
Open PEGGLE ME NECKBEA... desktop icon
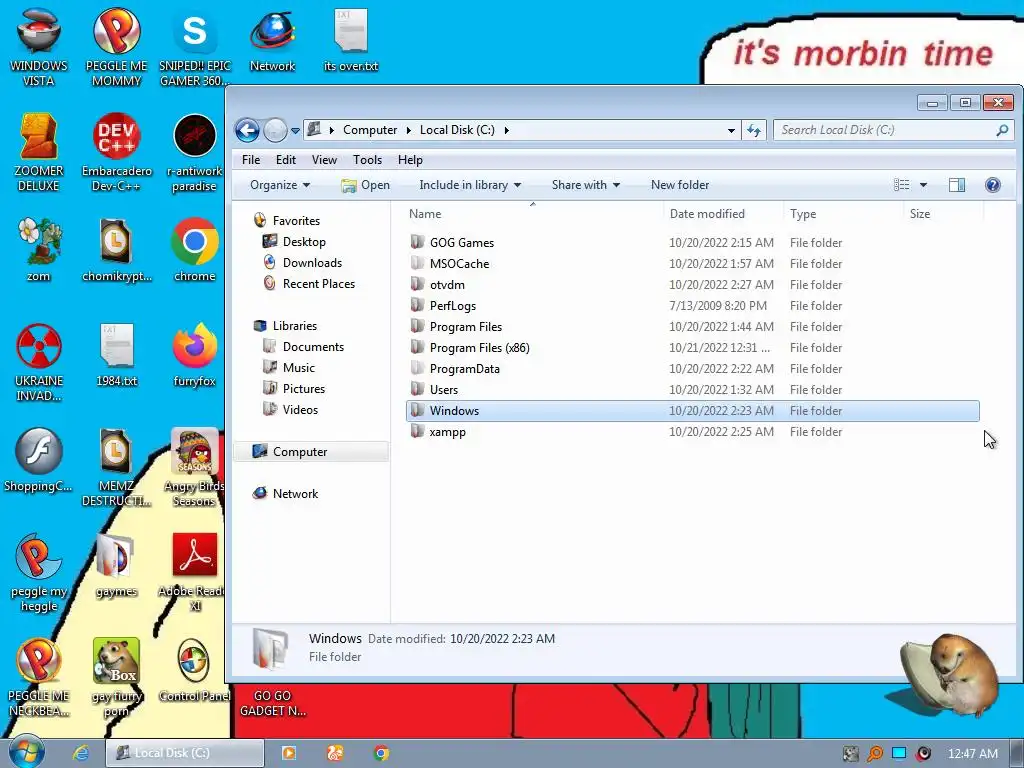pyautogui.click(x=39, y=678)
